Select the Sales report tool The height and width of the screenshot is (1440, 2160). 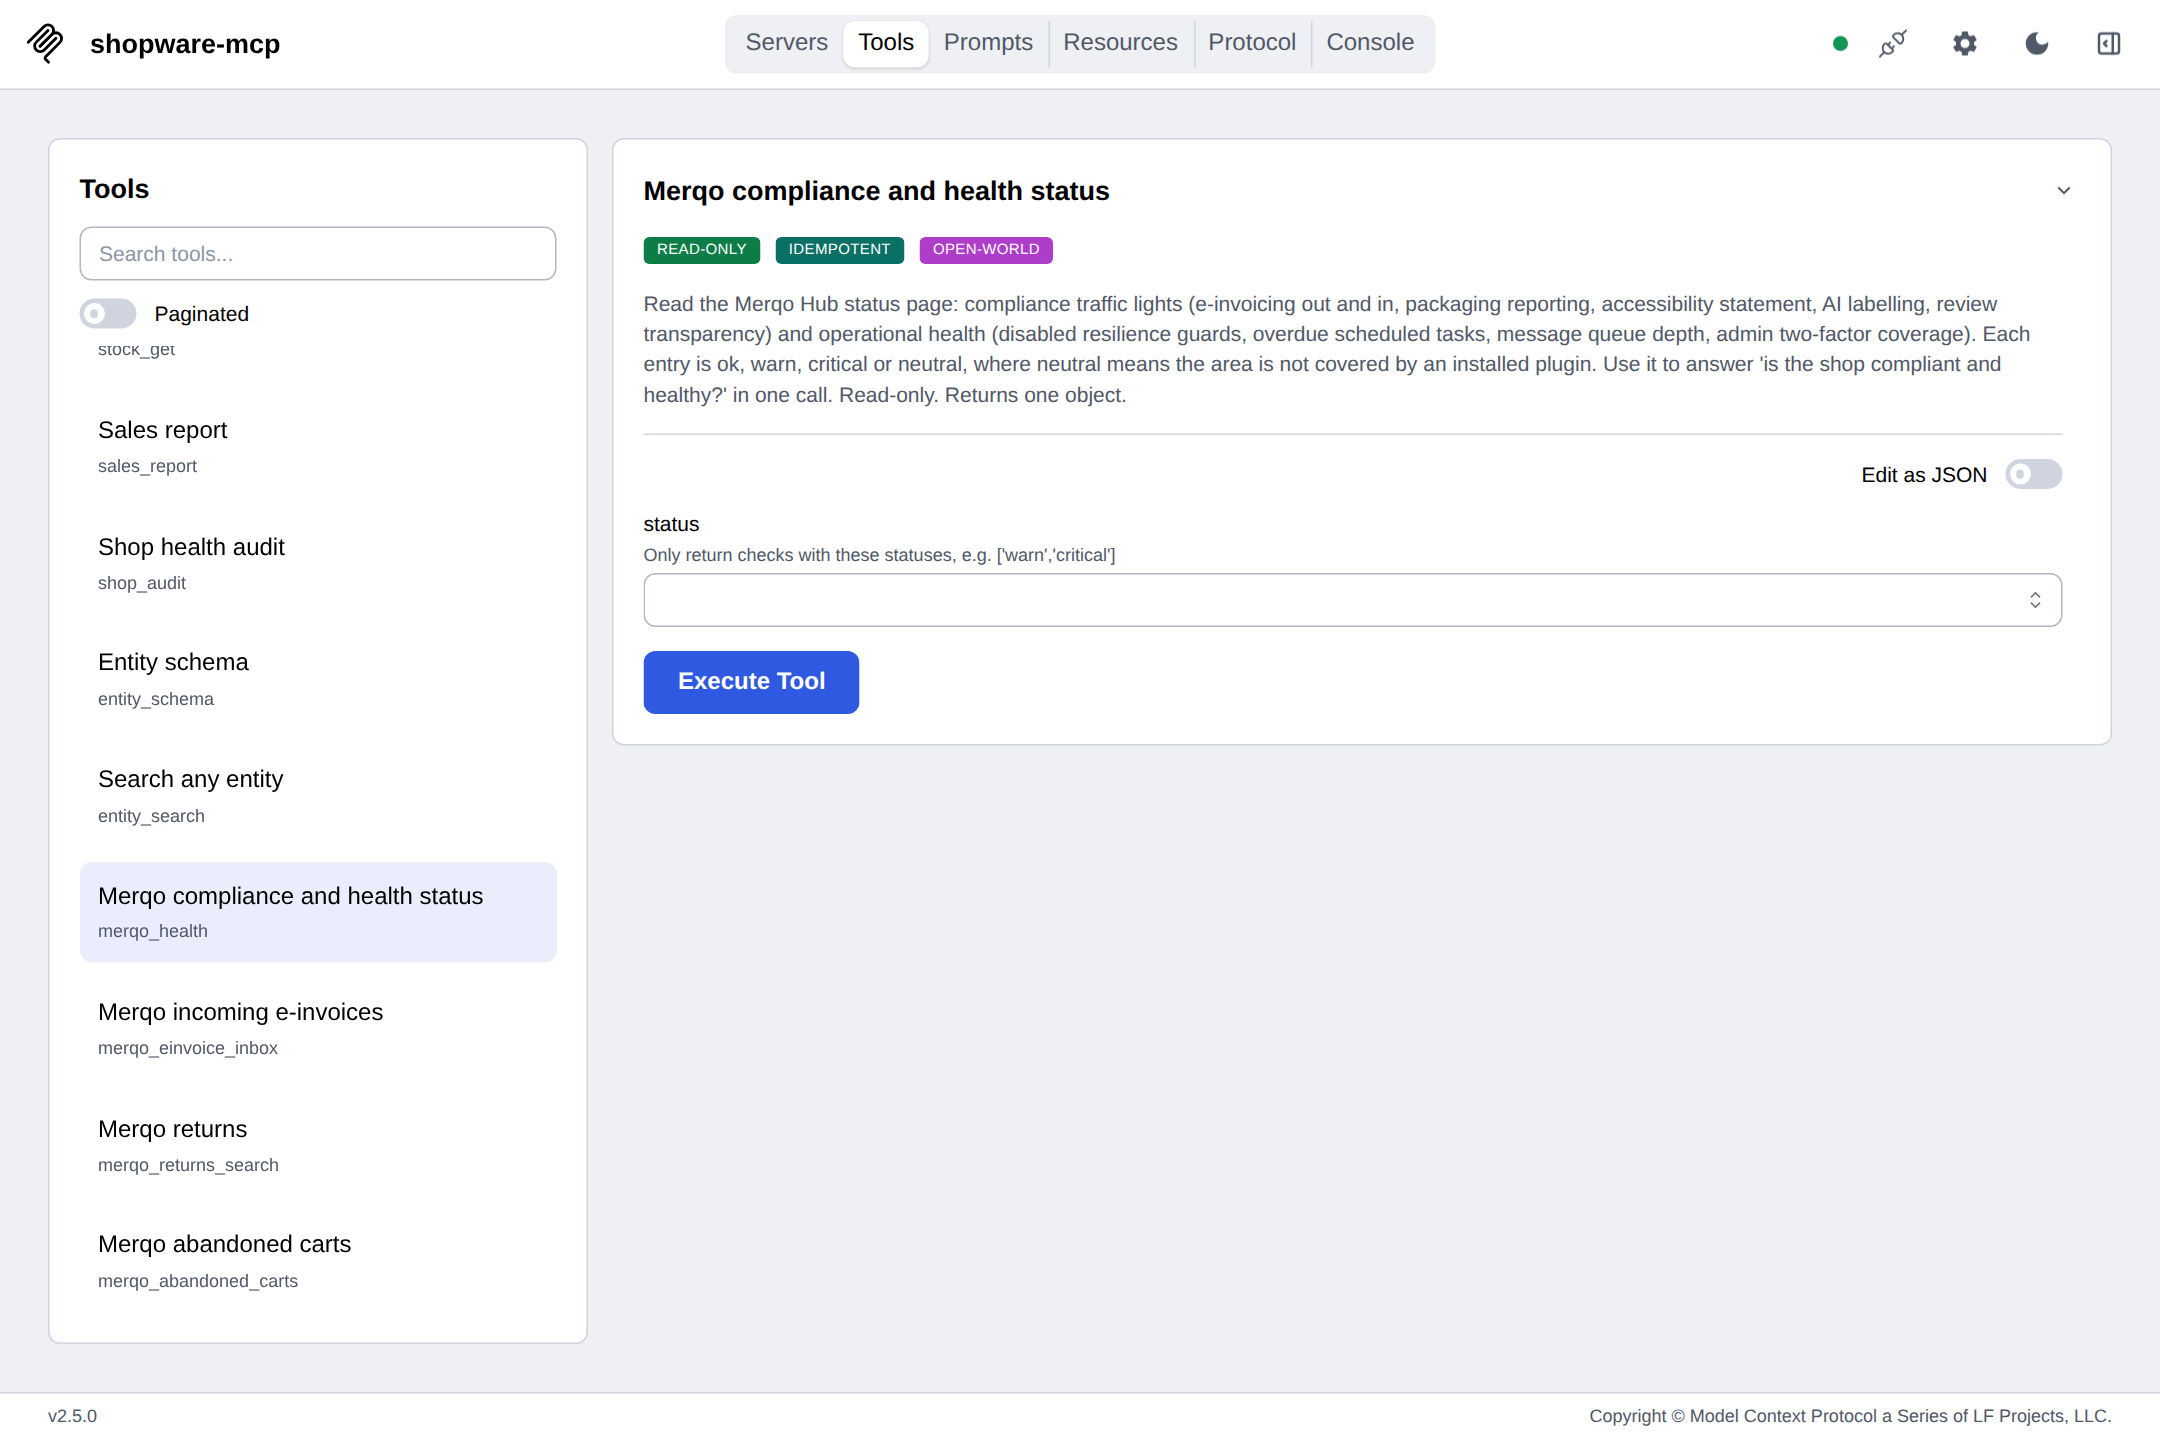click(x=318, y=446)
